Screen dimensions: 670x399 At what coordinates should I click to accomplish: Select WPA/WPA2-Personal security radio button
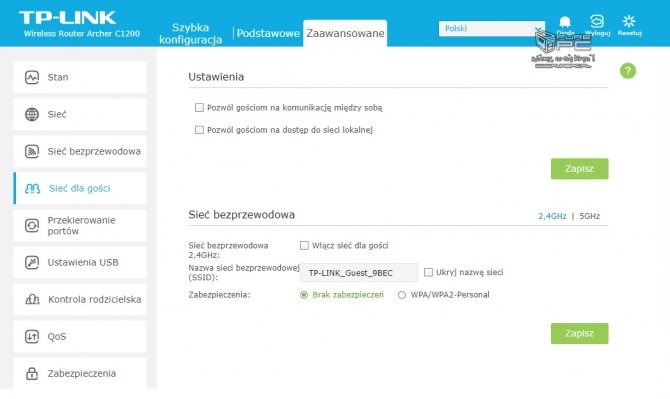[402, 295]
